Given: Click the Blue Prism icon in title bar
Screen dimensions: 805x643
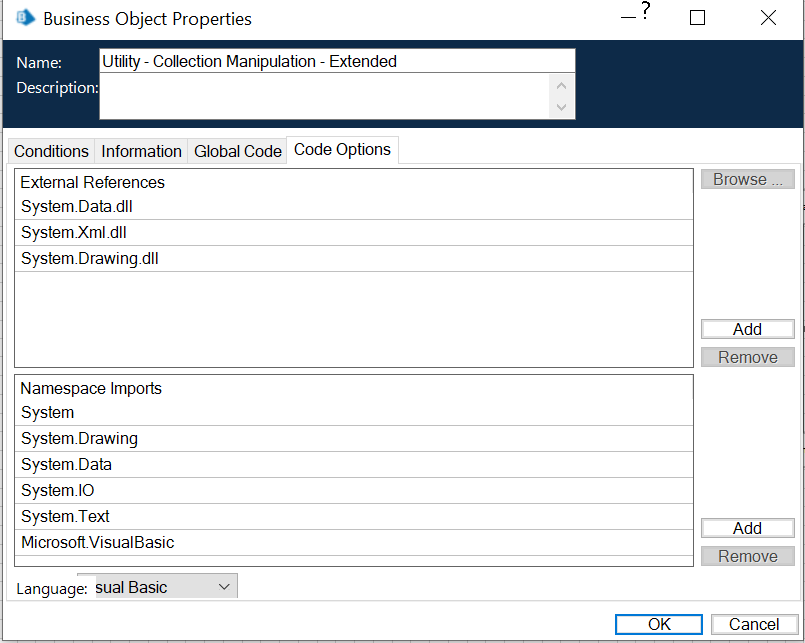Looking at the screenshot, I should click(x=25, y=18).
